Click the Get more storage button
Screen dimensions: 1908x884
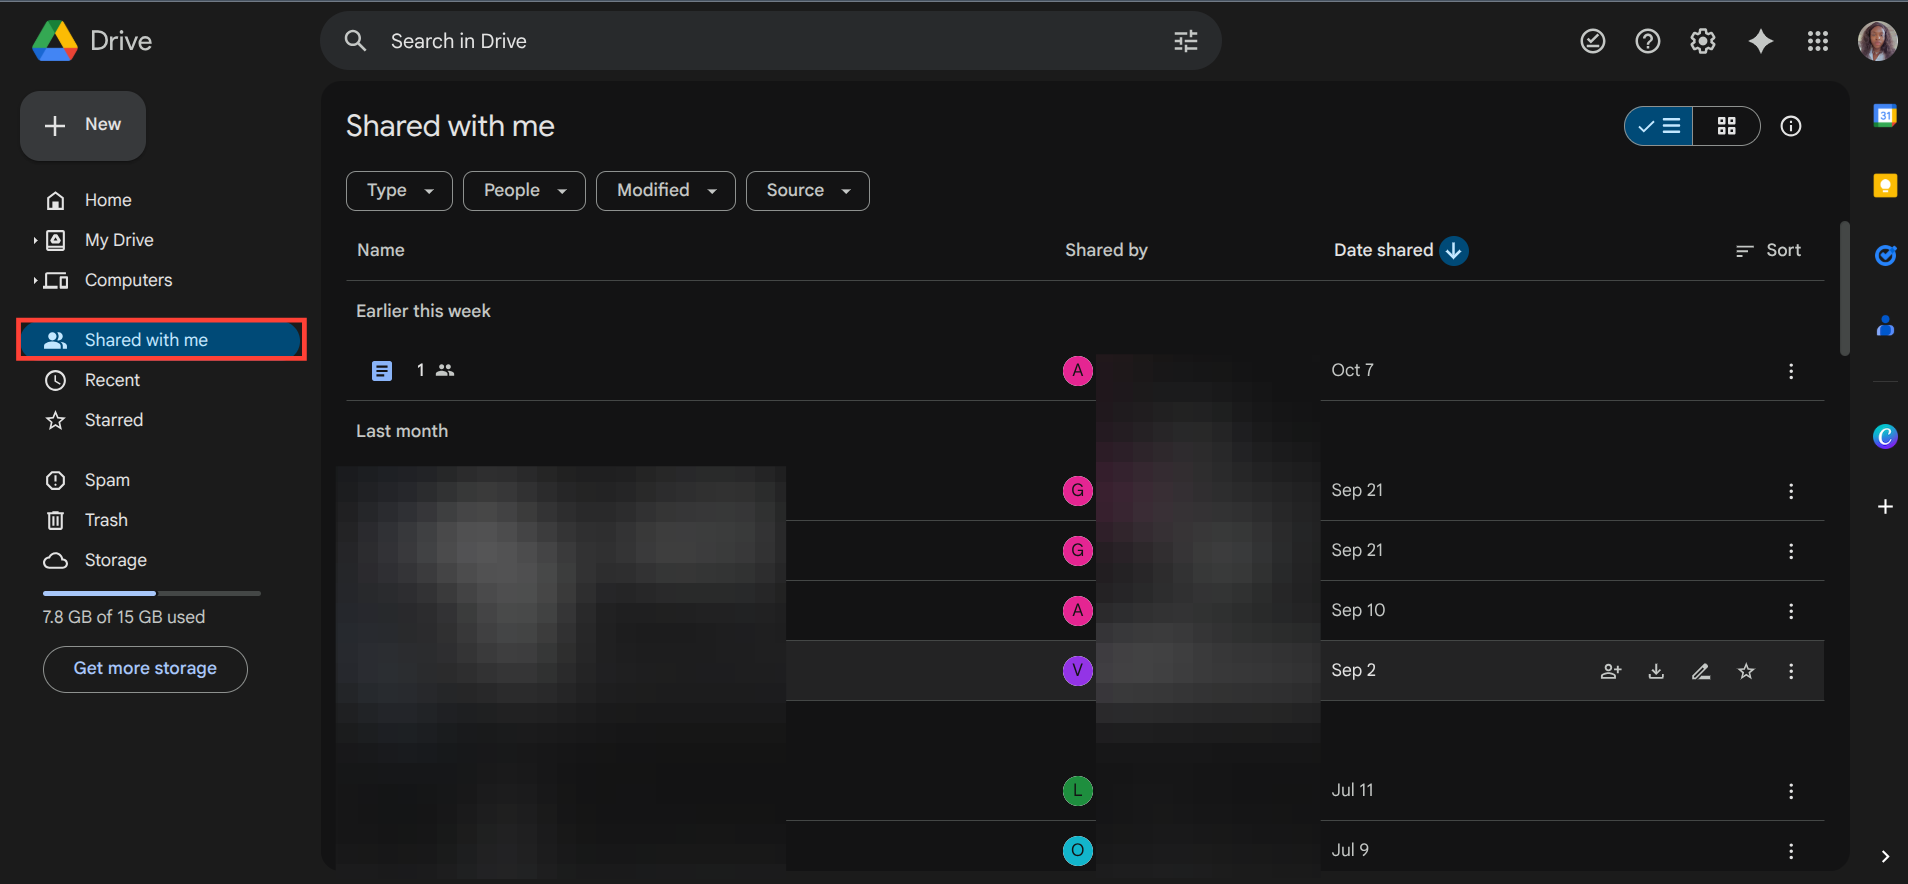(x=145, y=669)
